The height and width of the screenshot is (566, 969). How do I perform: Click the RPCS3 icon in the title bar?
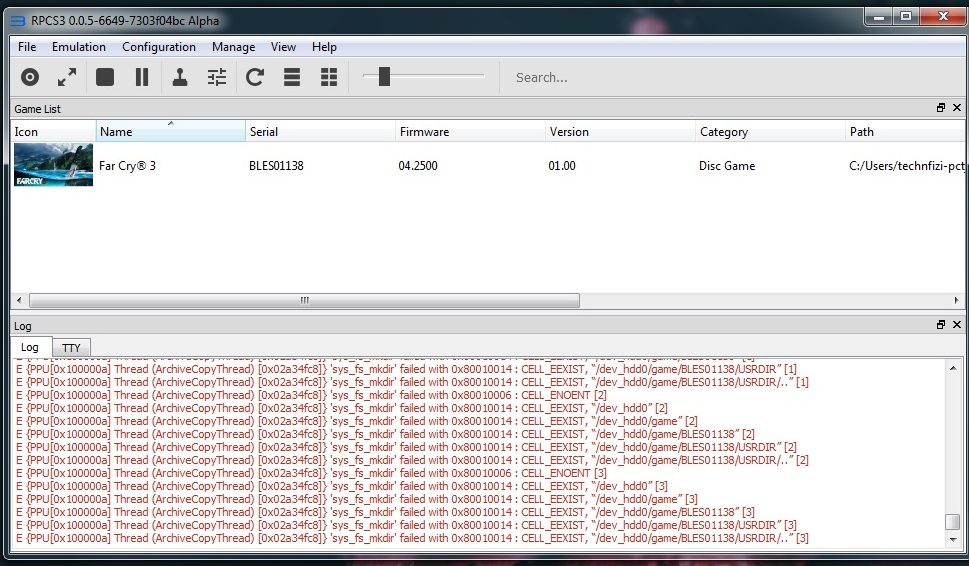pos(18,21)
